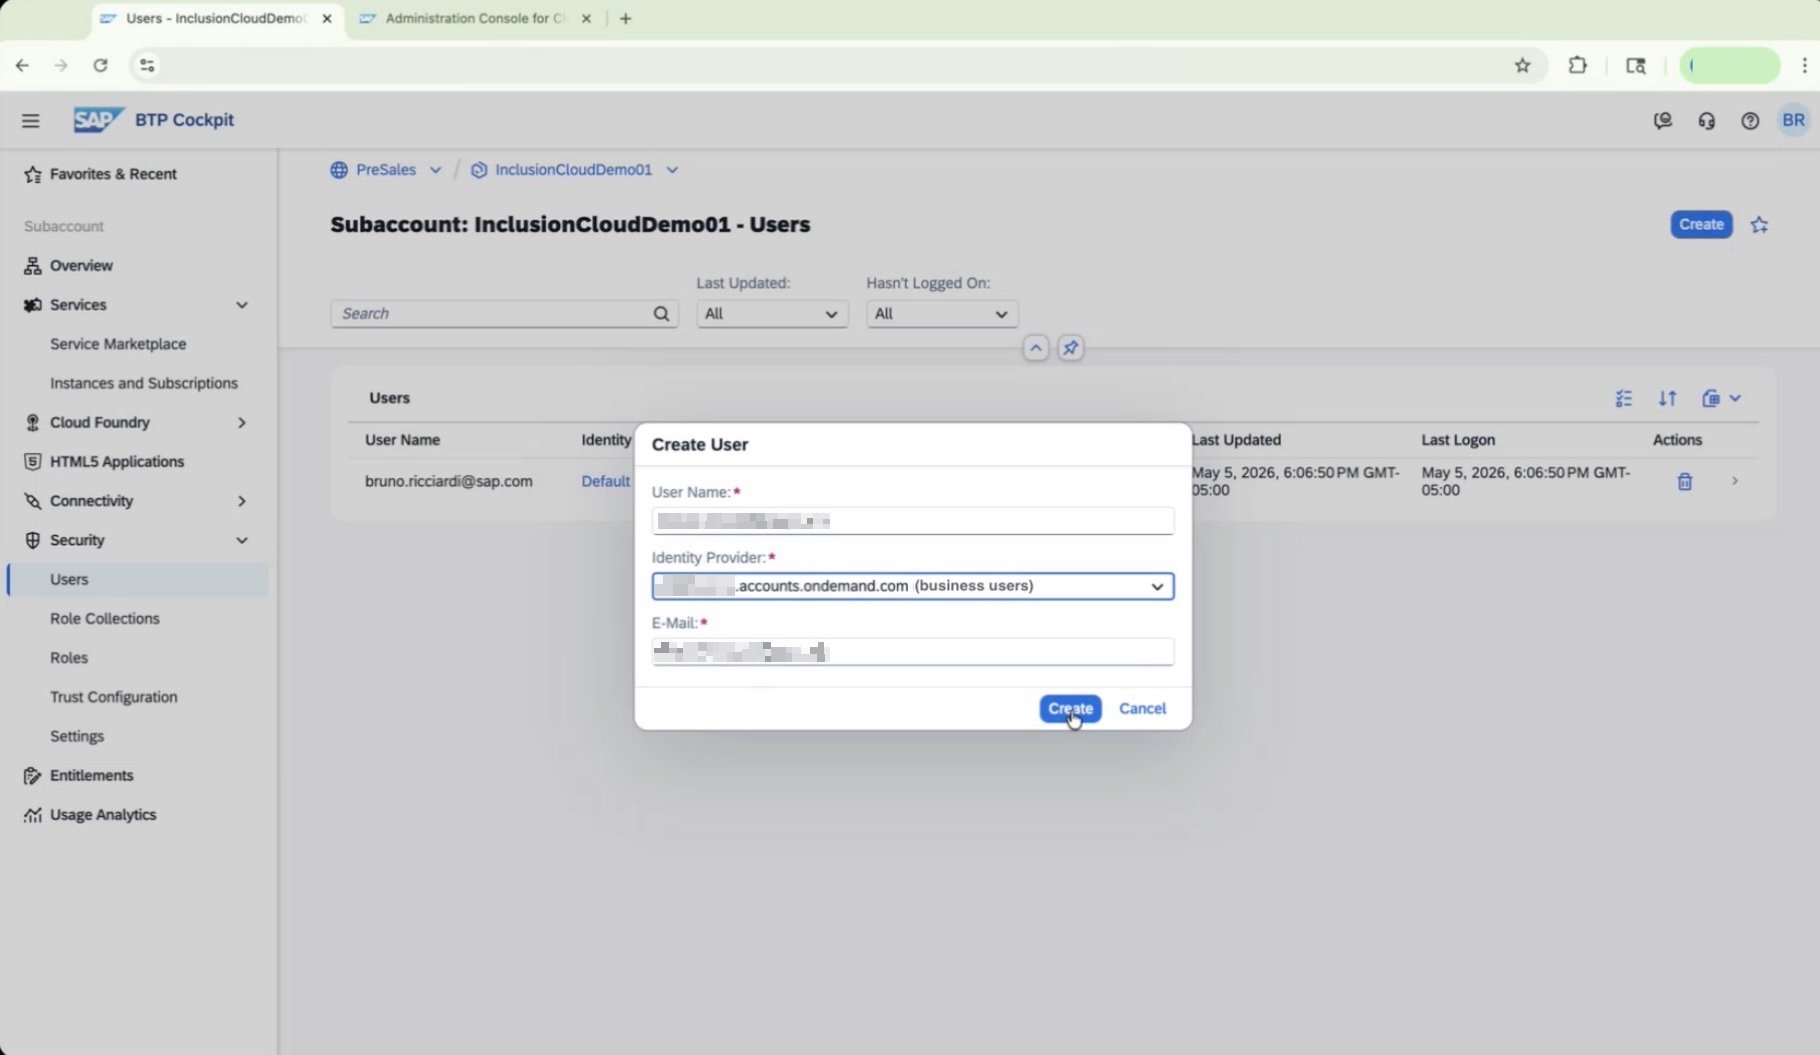1820x1055 pixels.
Task: Open the Default identity provider link
Action: [606, 482]
